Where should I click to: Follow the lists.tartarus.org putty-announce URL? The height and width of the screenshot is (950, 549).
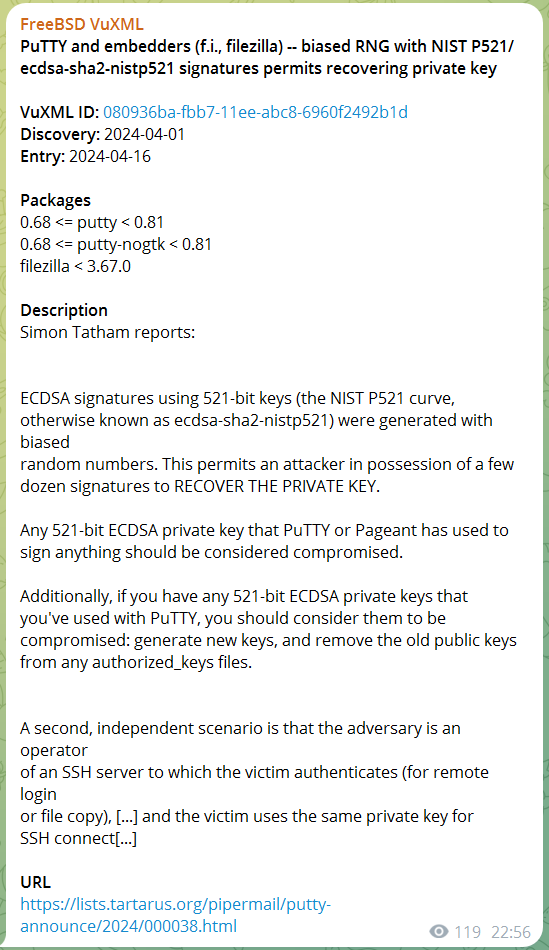(x=176, y=915)
